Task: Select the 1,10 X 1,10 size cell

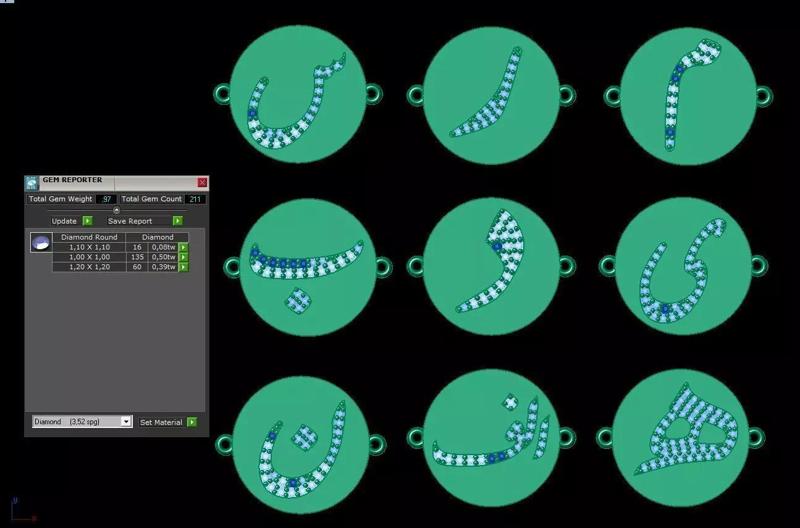Action: [x=89, y=247]
